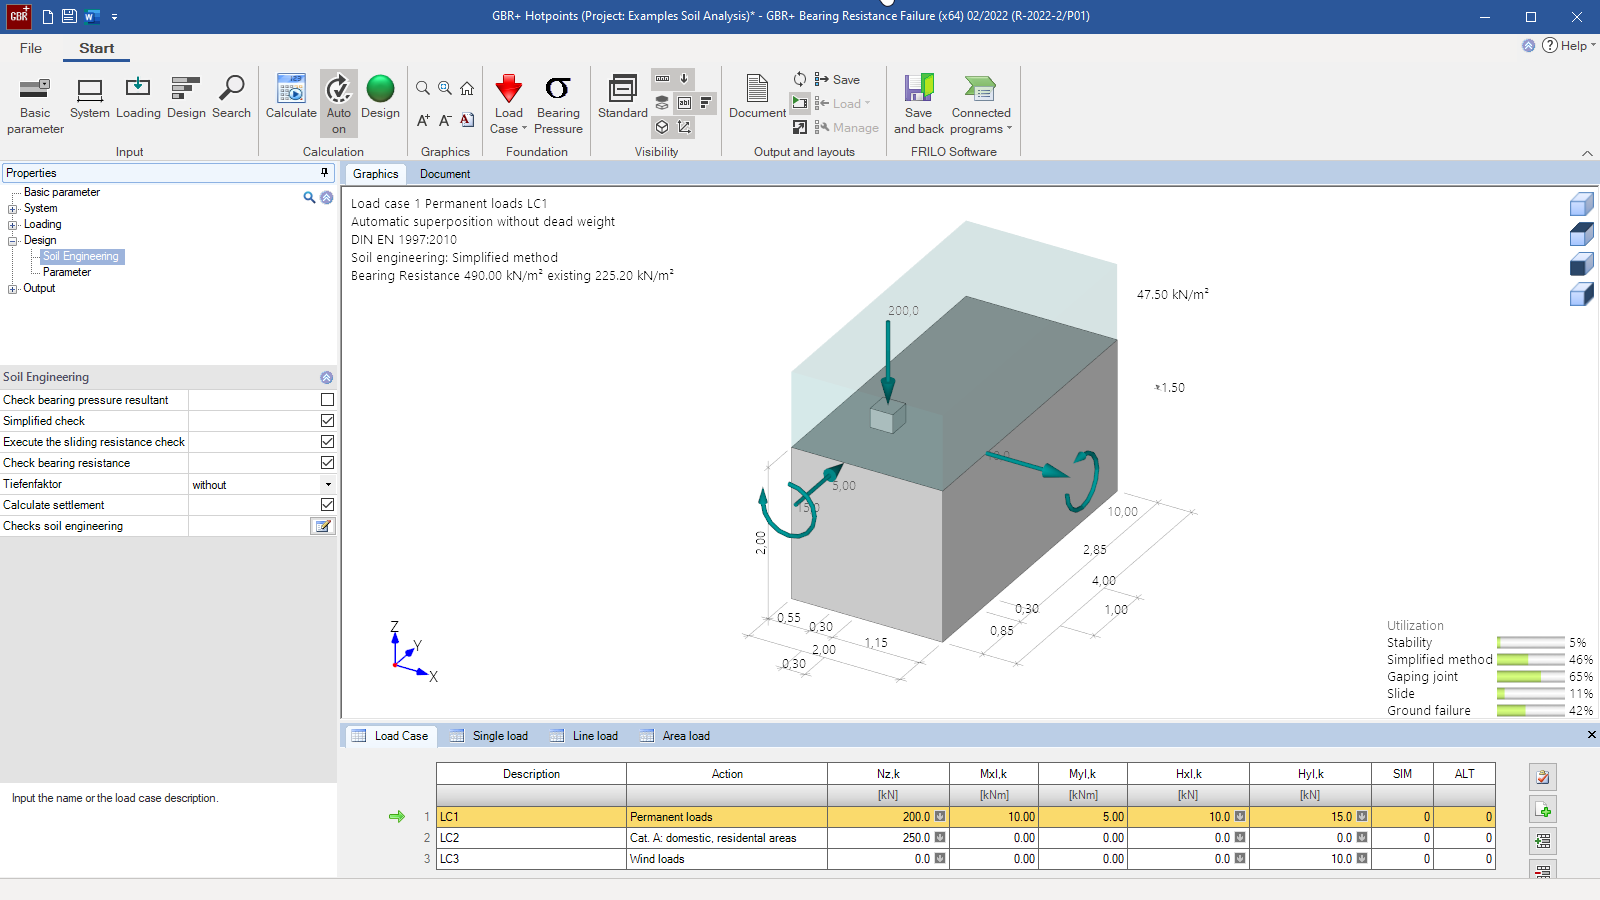
Task: Save the output layout
Action: pyautogui.click(x=837, y=79)
